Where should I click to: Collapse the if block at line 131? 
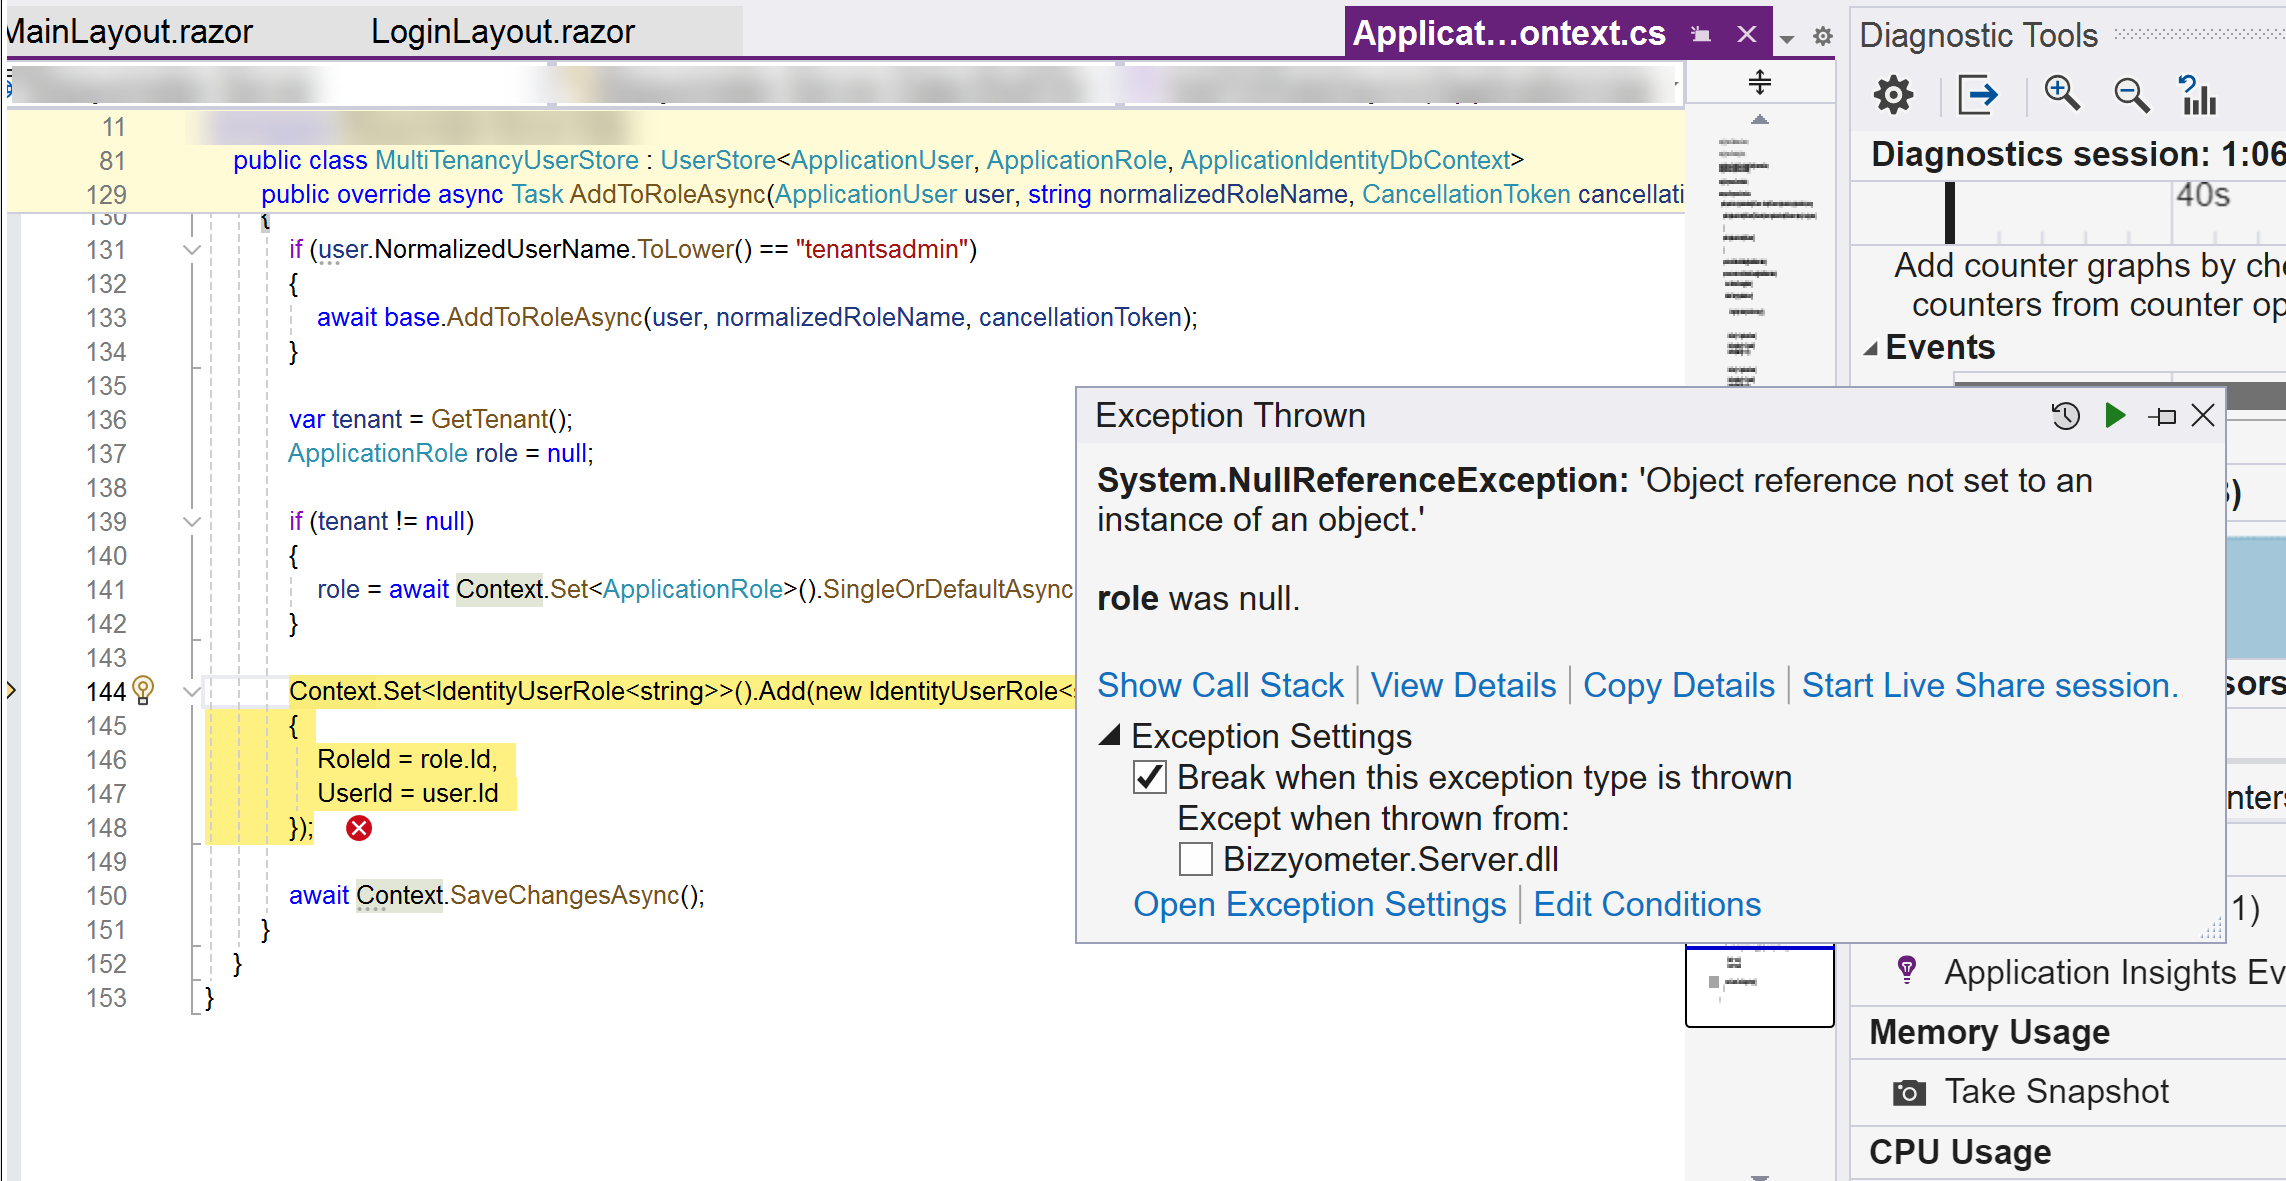(192, 250)
